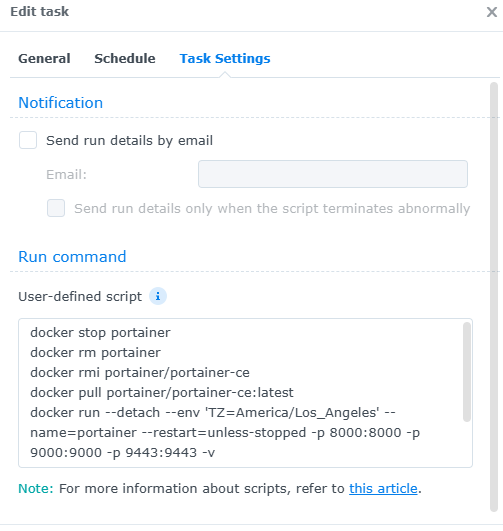Open the General tab
Viewport: 503px width, 531px height.
44,59
